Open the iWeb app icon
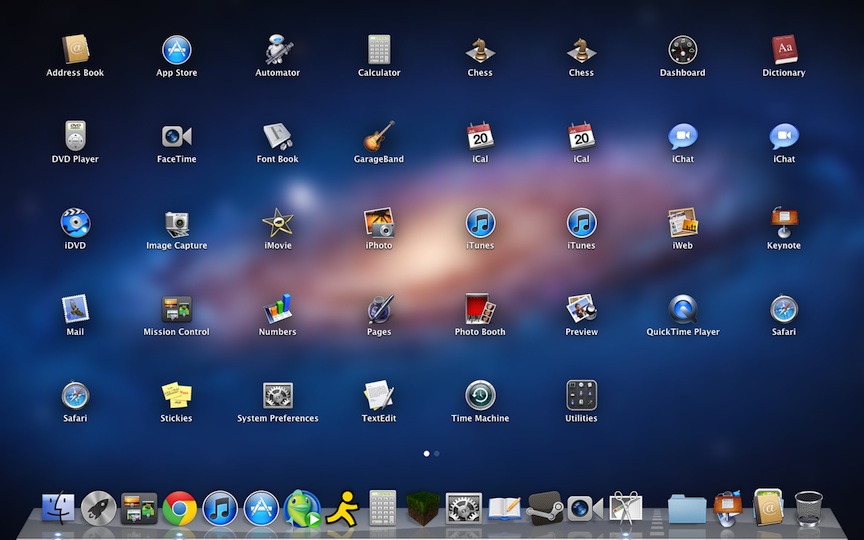The image size is (864, 540). [682, 223]
